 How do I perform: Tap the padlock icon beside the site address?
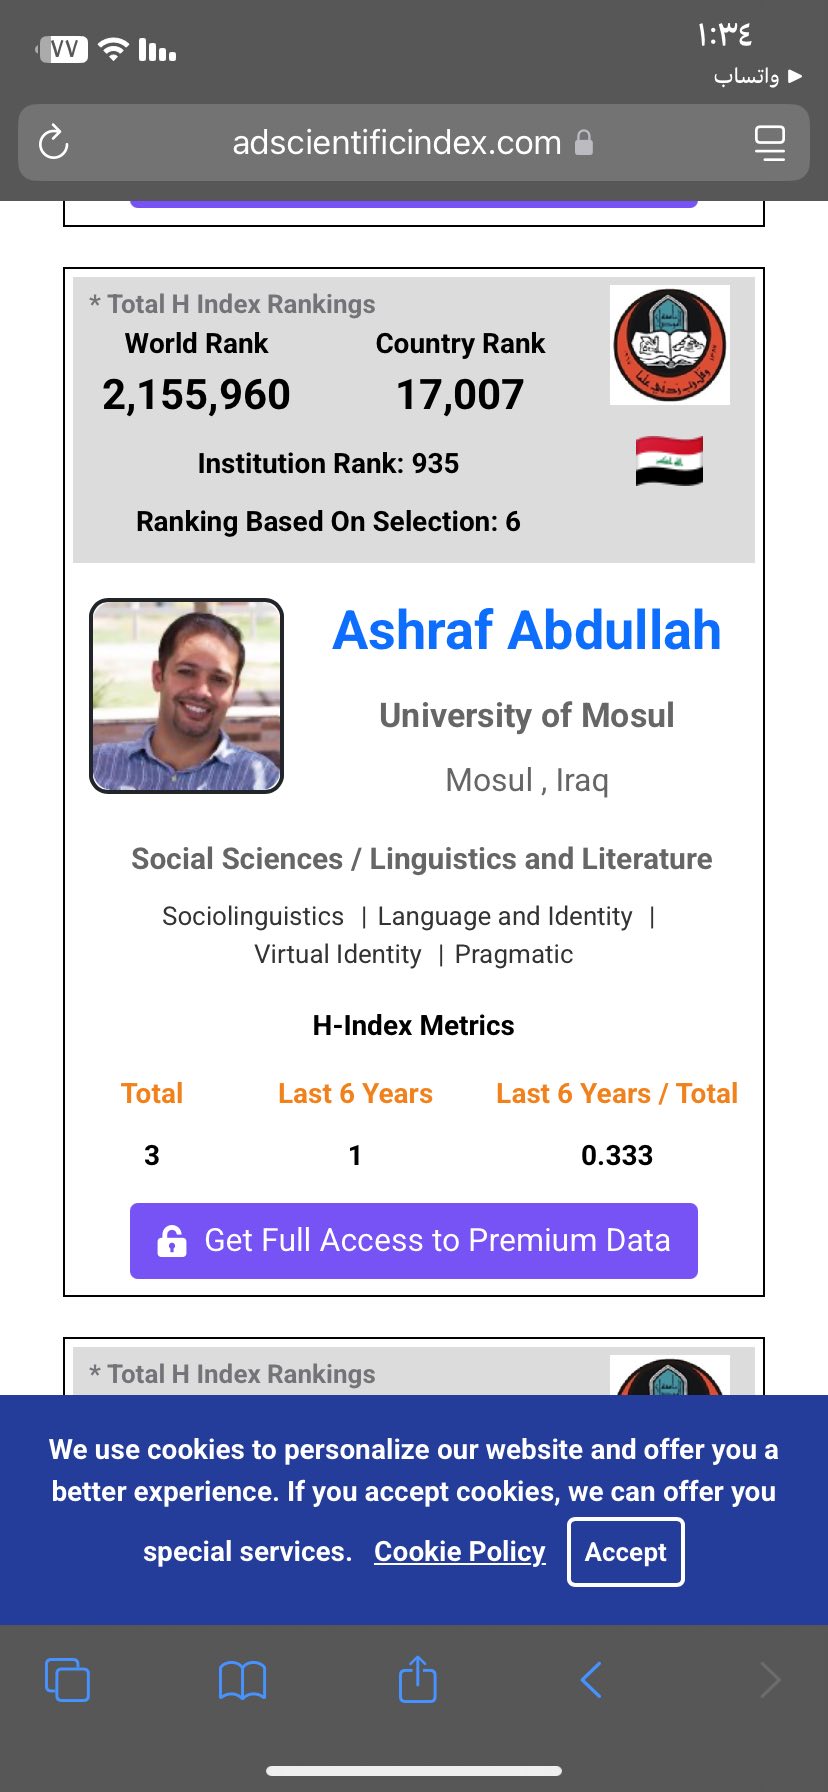pos(584,143)
